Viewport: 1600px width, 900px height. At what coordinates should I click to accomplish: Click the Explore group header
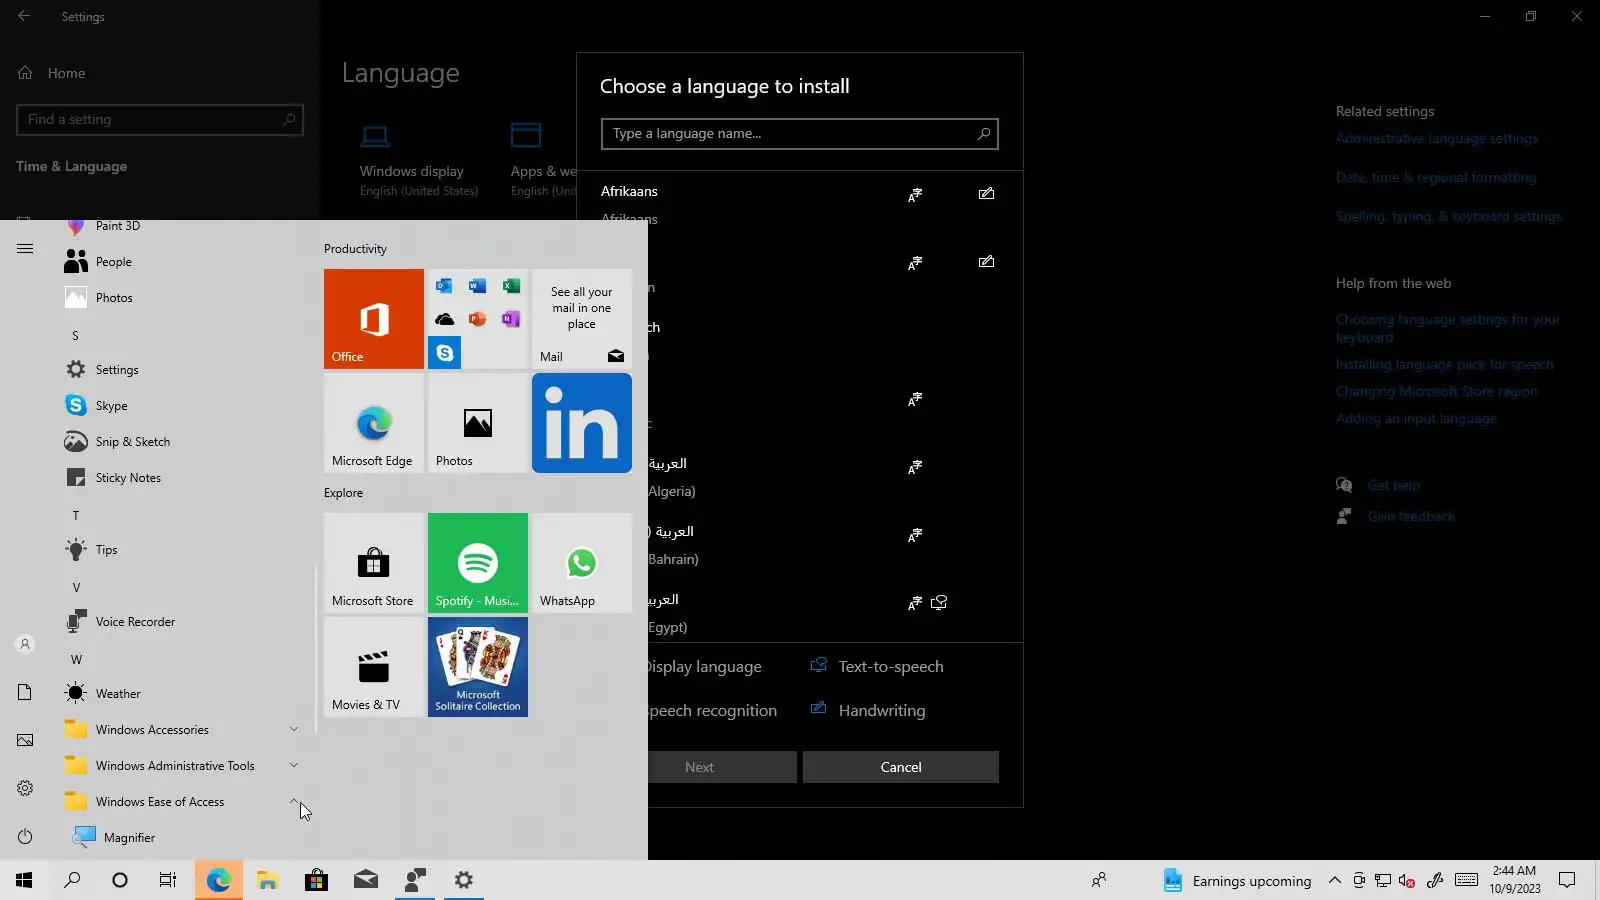click(x=343, y=493)
